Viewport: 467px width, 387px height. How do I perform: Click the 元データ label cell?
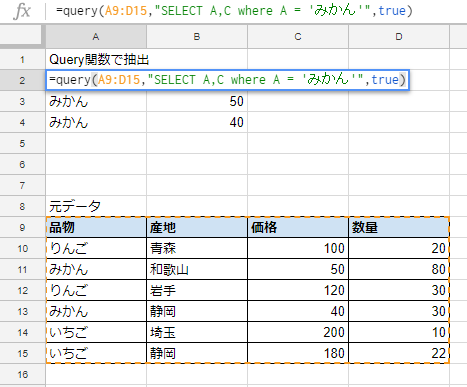click(x=96, y=206)
